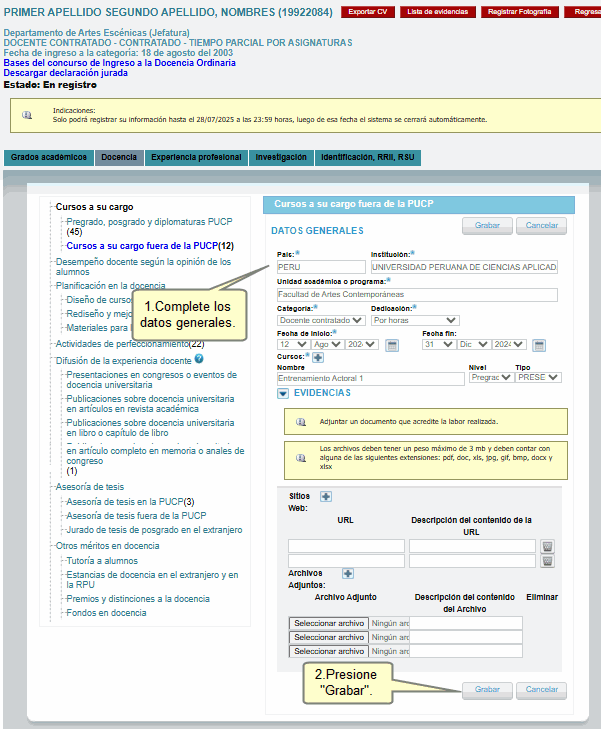Click the third Seleccionar archivo button
This screenshot has height=729, width=601.
point(329,651)
